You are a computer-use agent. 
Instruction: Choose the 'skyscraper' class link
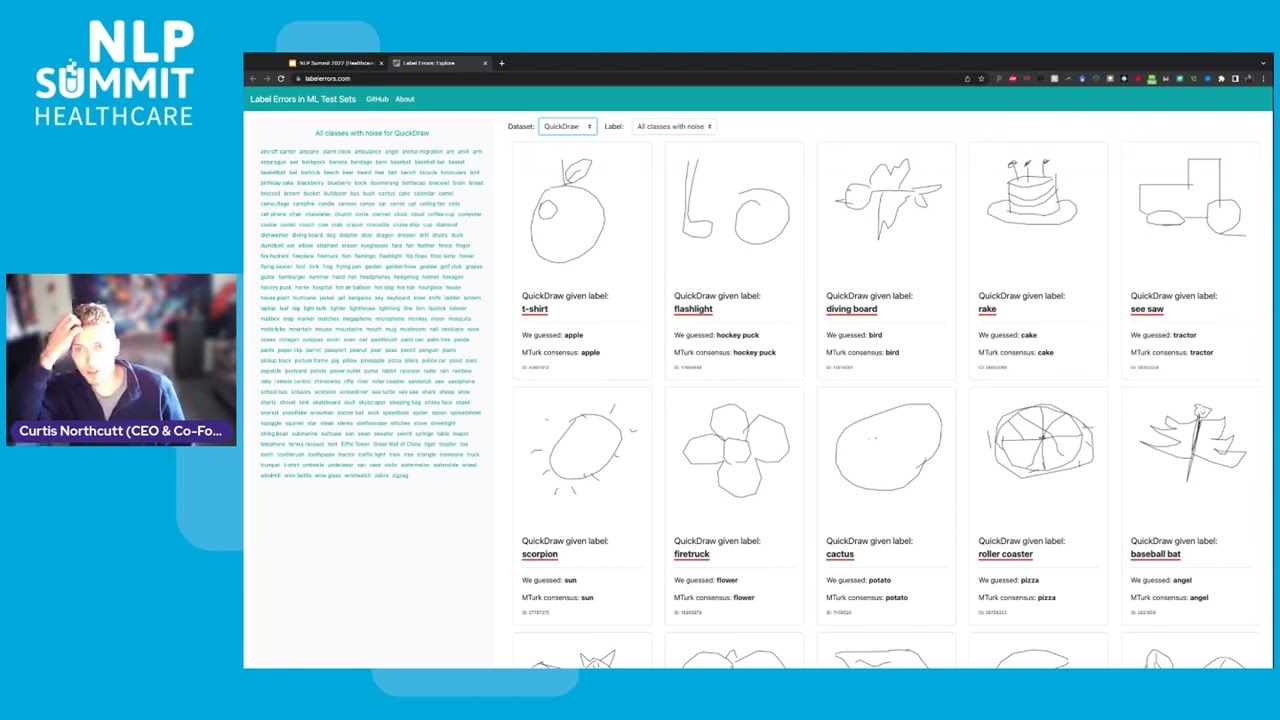tap(372, 402)
